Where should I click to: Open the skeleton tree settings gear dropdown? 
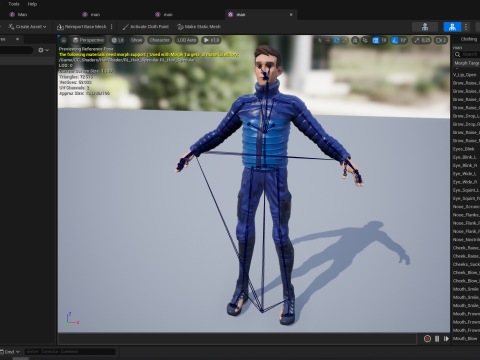[43, 50]
